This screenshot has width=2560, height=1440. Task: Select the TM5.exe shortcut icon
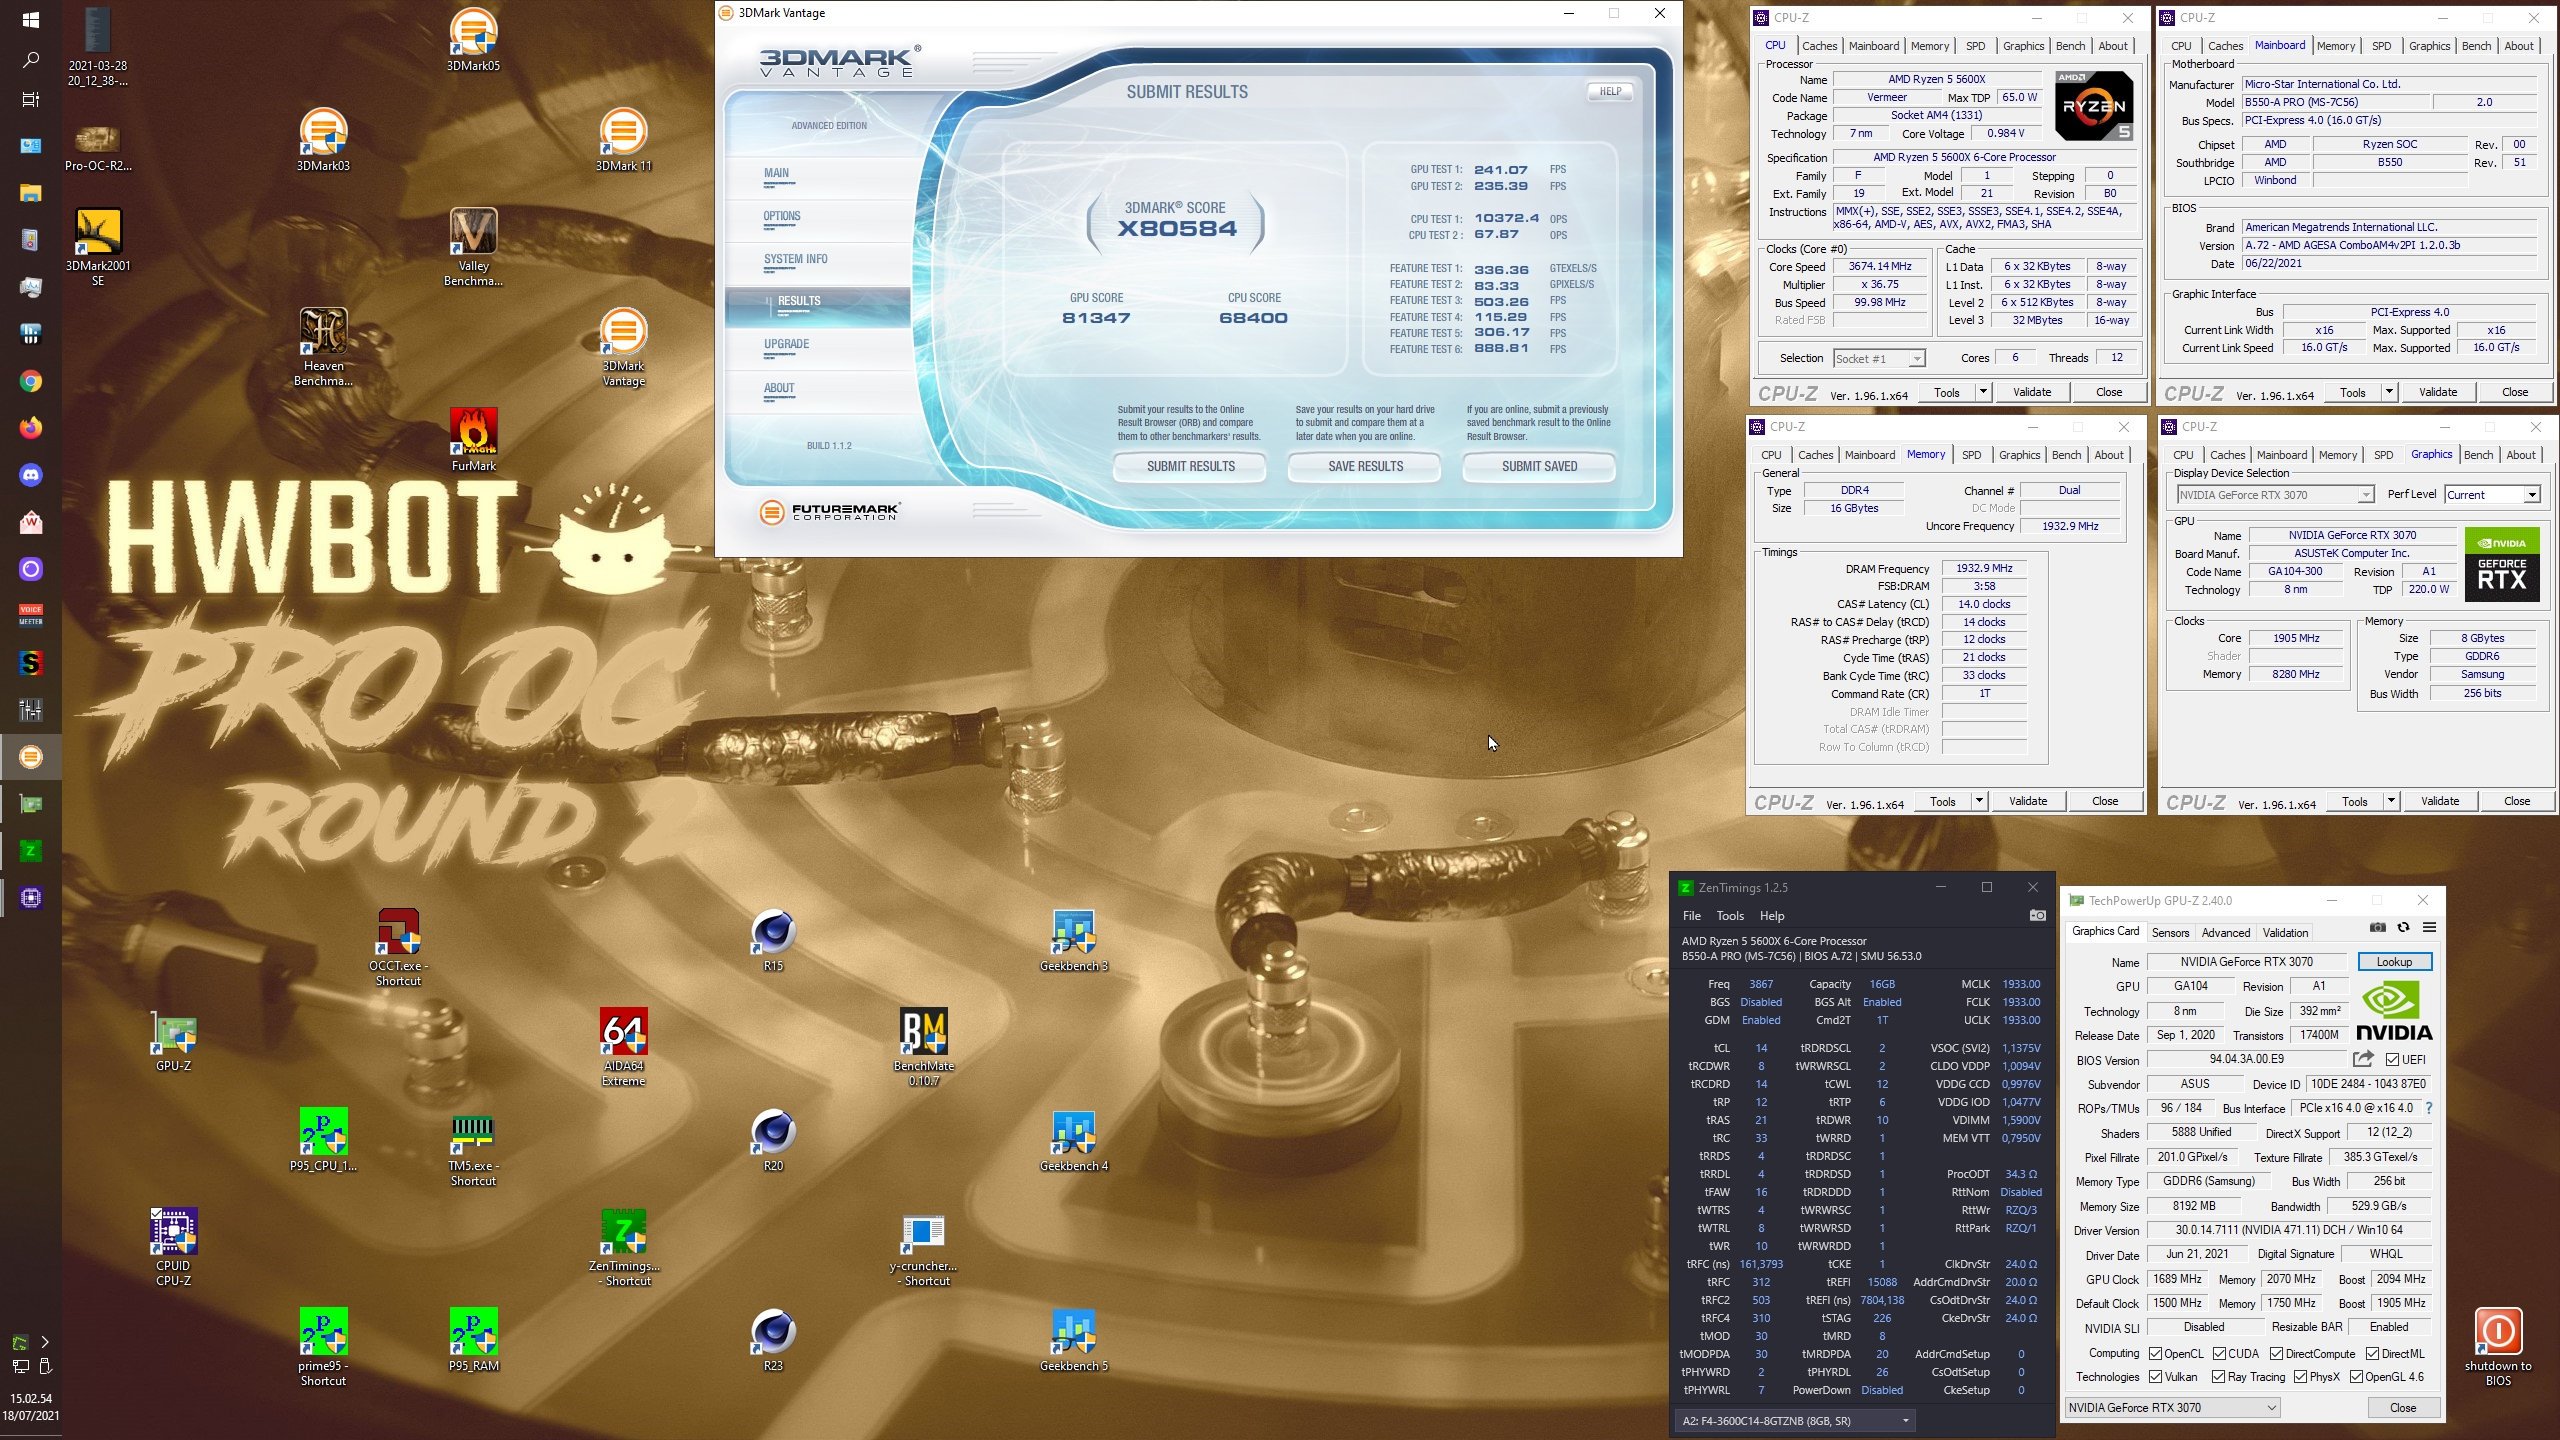pyautogui.click(x=473, y=1147)
